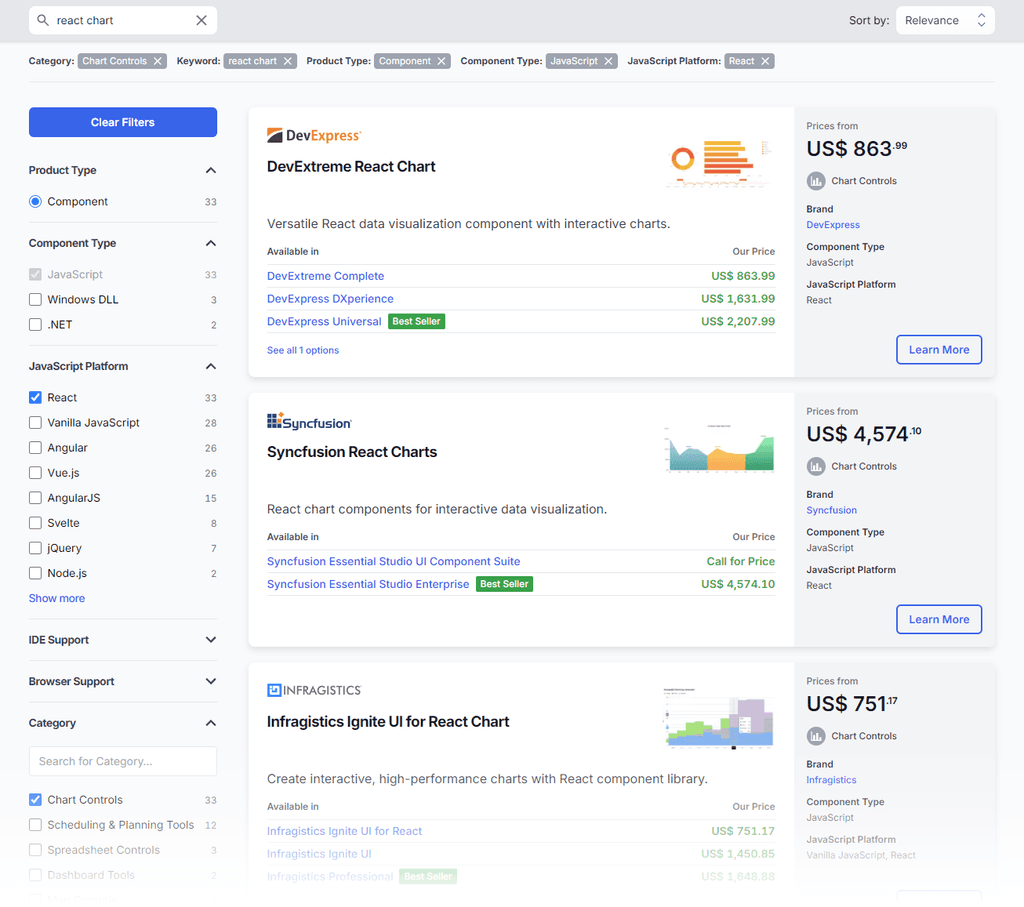Expand the IDE Support filter section

click(210, 640)
